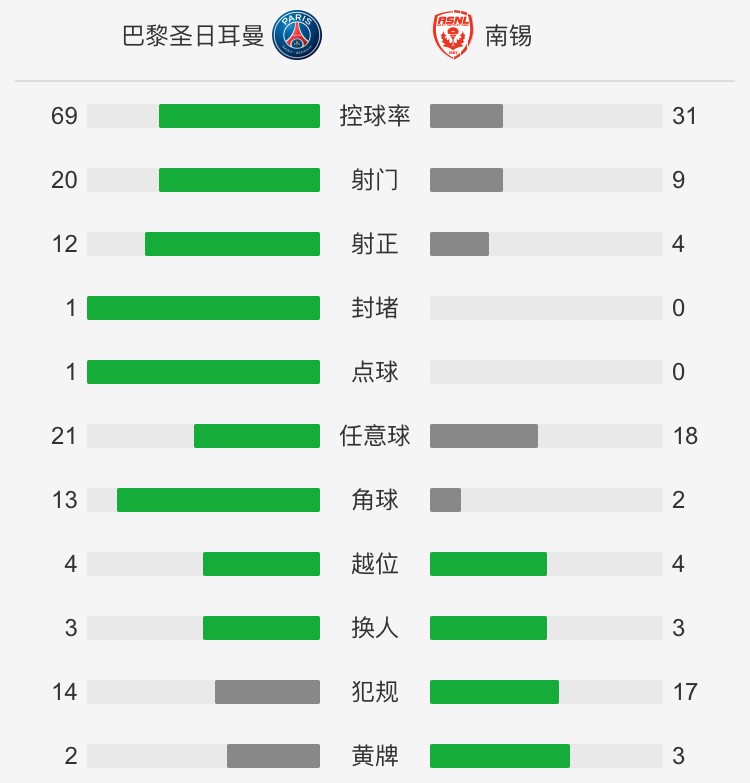The height and width of the screenshot is (783, 750).
Task: Click the right green 换人 bar
Action: (488, 628)
